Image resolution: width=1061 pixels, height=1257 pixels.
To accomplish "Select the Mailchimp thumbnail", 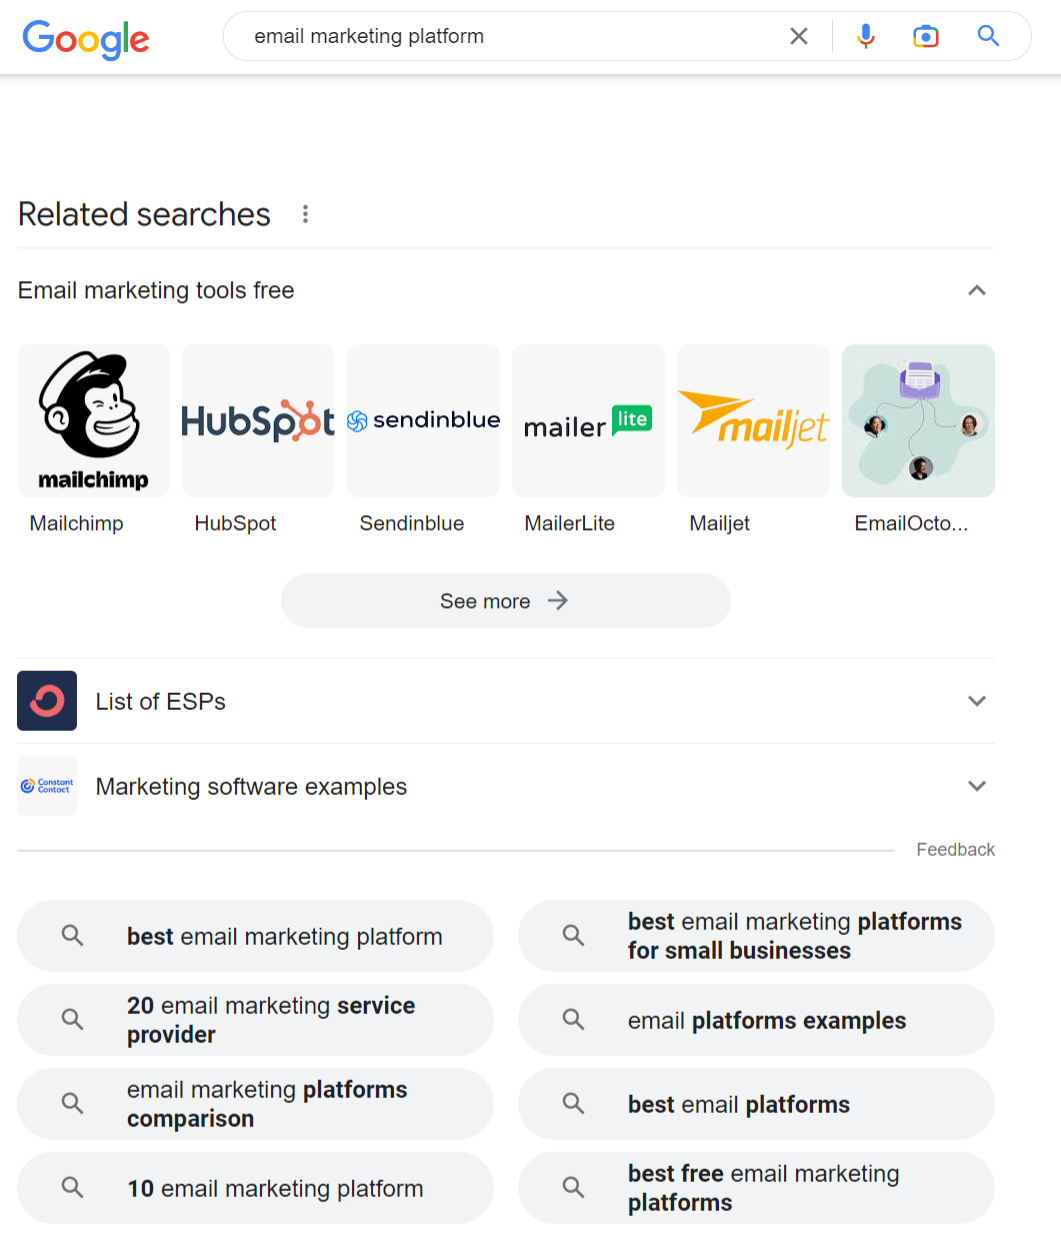I will (x=93, y=420).
